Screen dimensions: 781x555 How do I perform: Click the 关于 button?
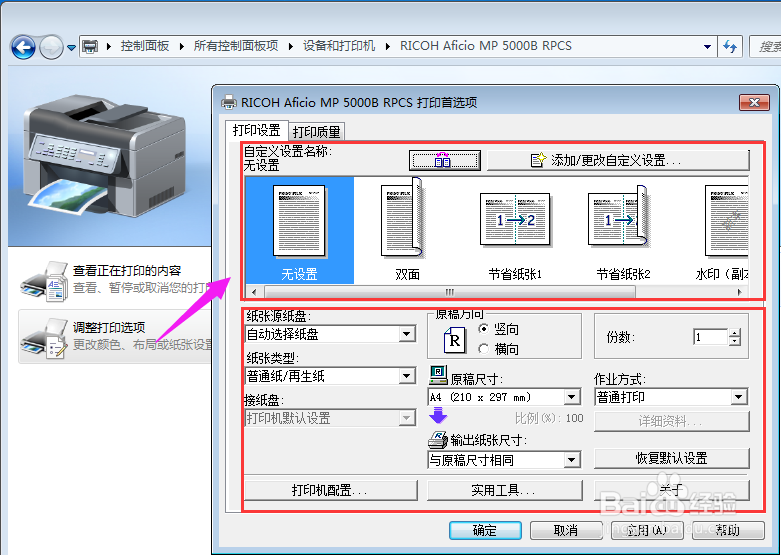click(671, 490)
